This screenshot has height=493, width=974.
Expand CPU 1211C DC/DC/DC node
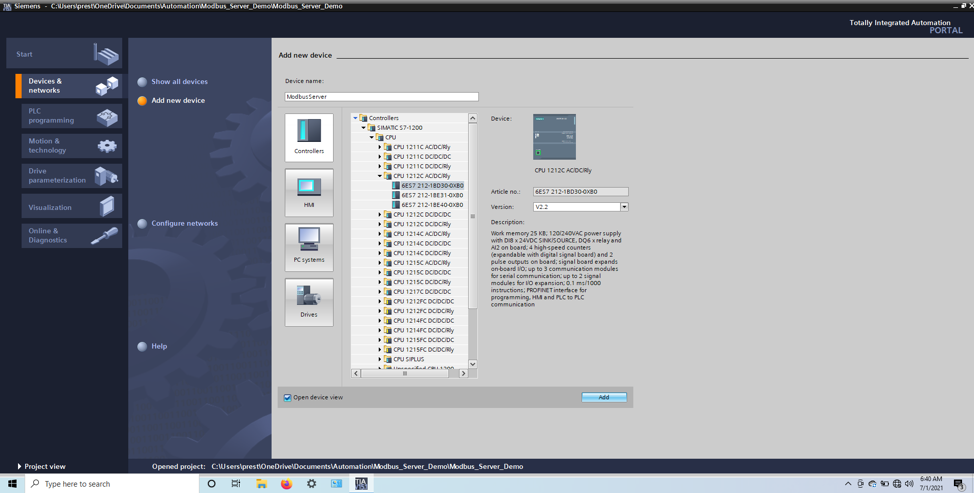pos(380,156)
